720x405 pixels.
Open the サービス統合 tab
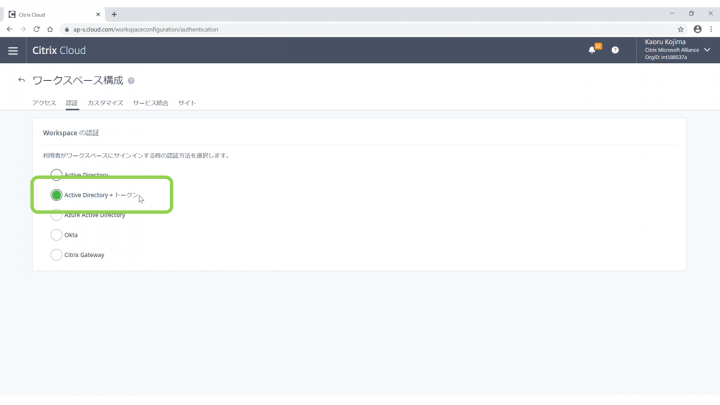tap(150, 103)
